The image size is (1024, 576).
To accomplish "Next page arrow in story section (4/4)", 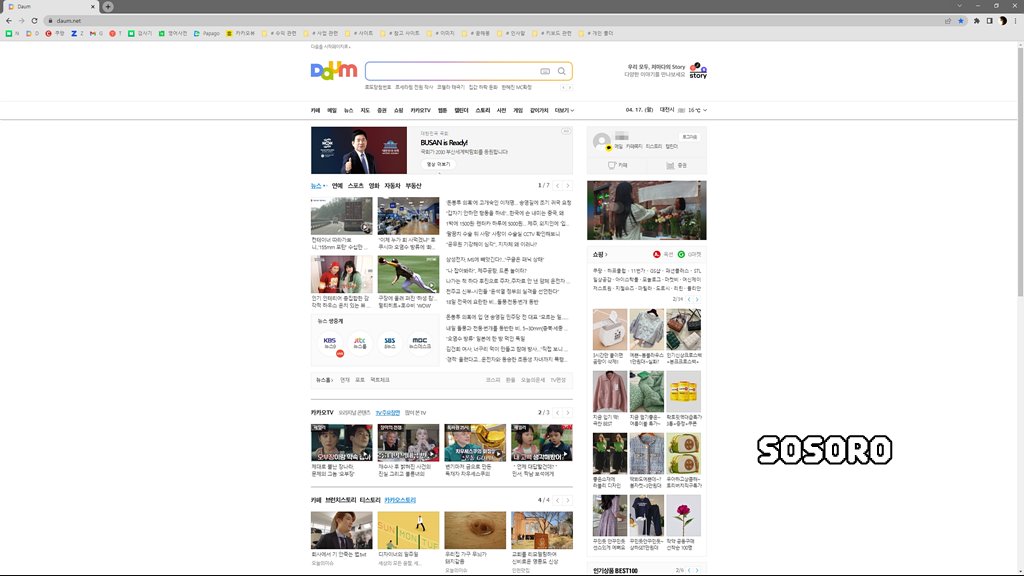I will [568, 500].
